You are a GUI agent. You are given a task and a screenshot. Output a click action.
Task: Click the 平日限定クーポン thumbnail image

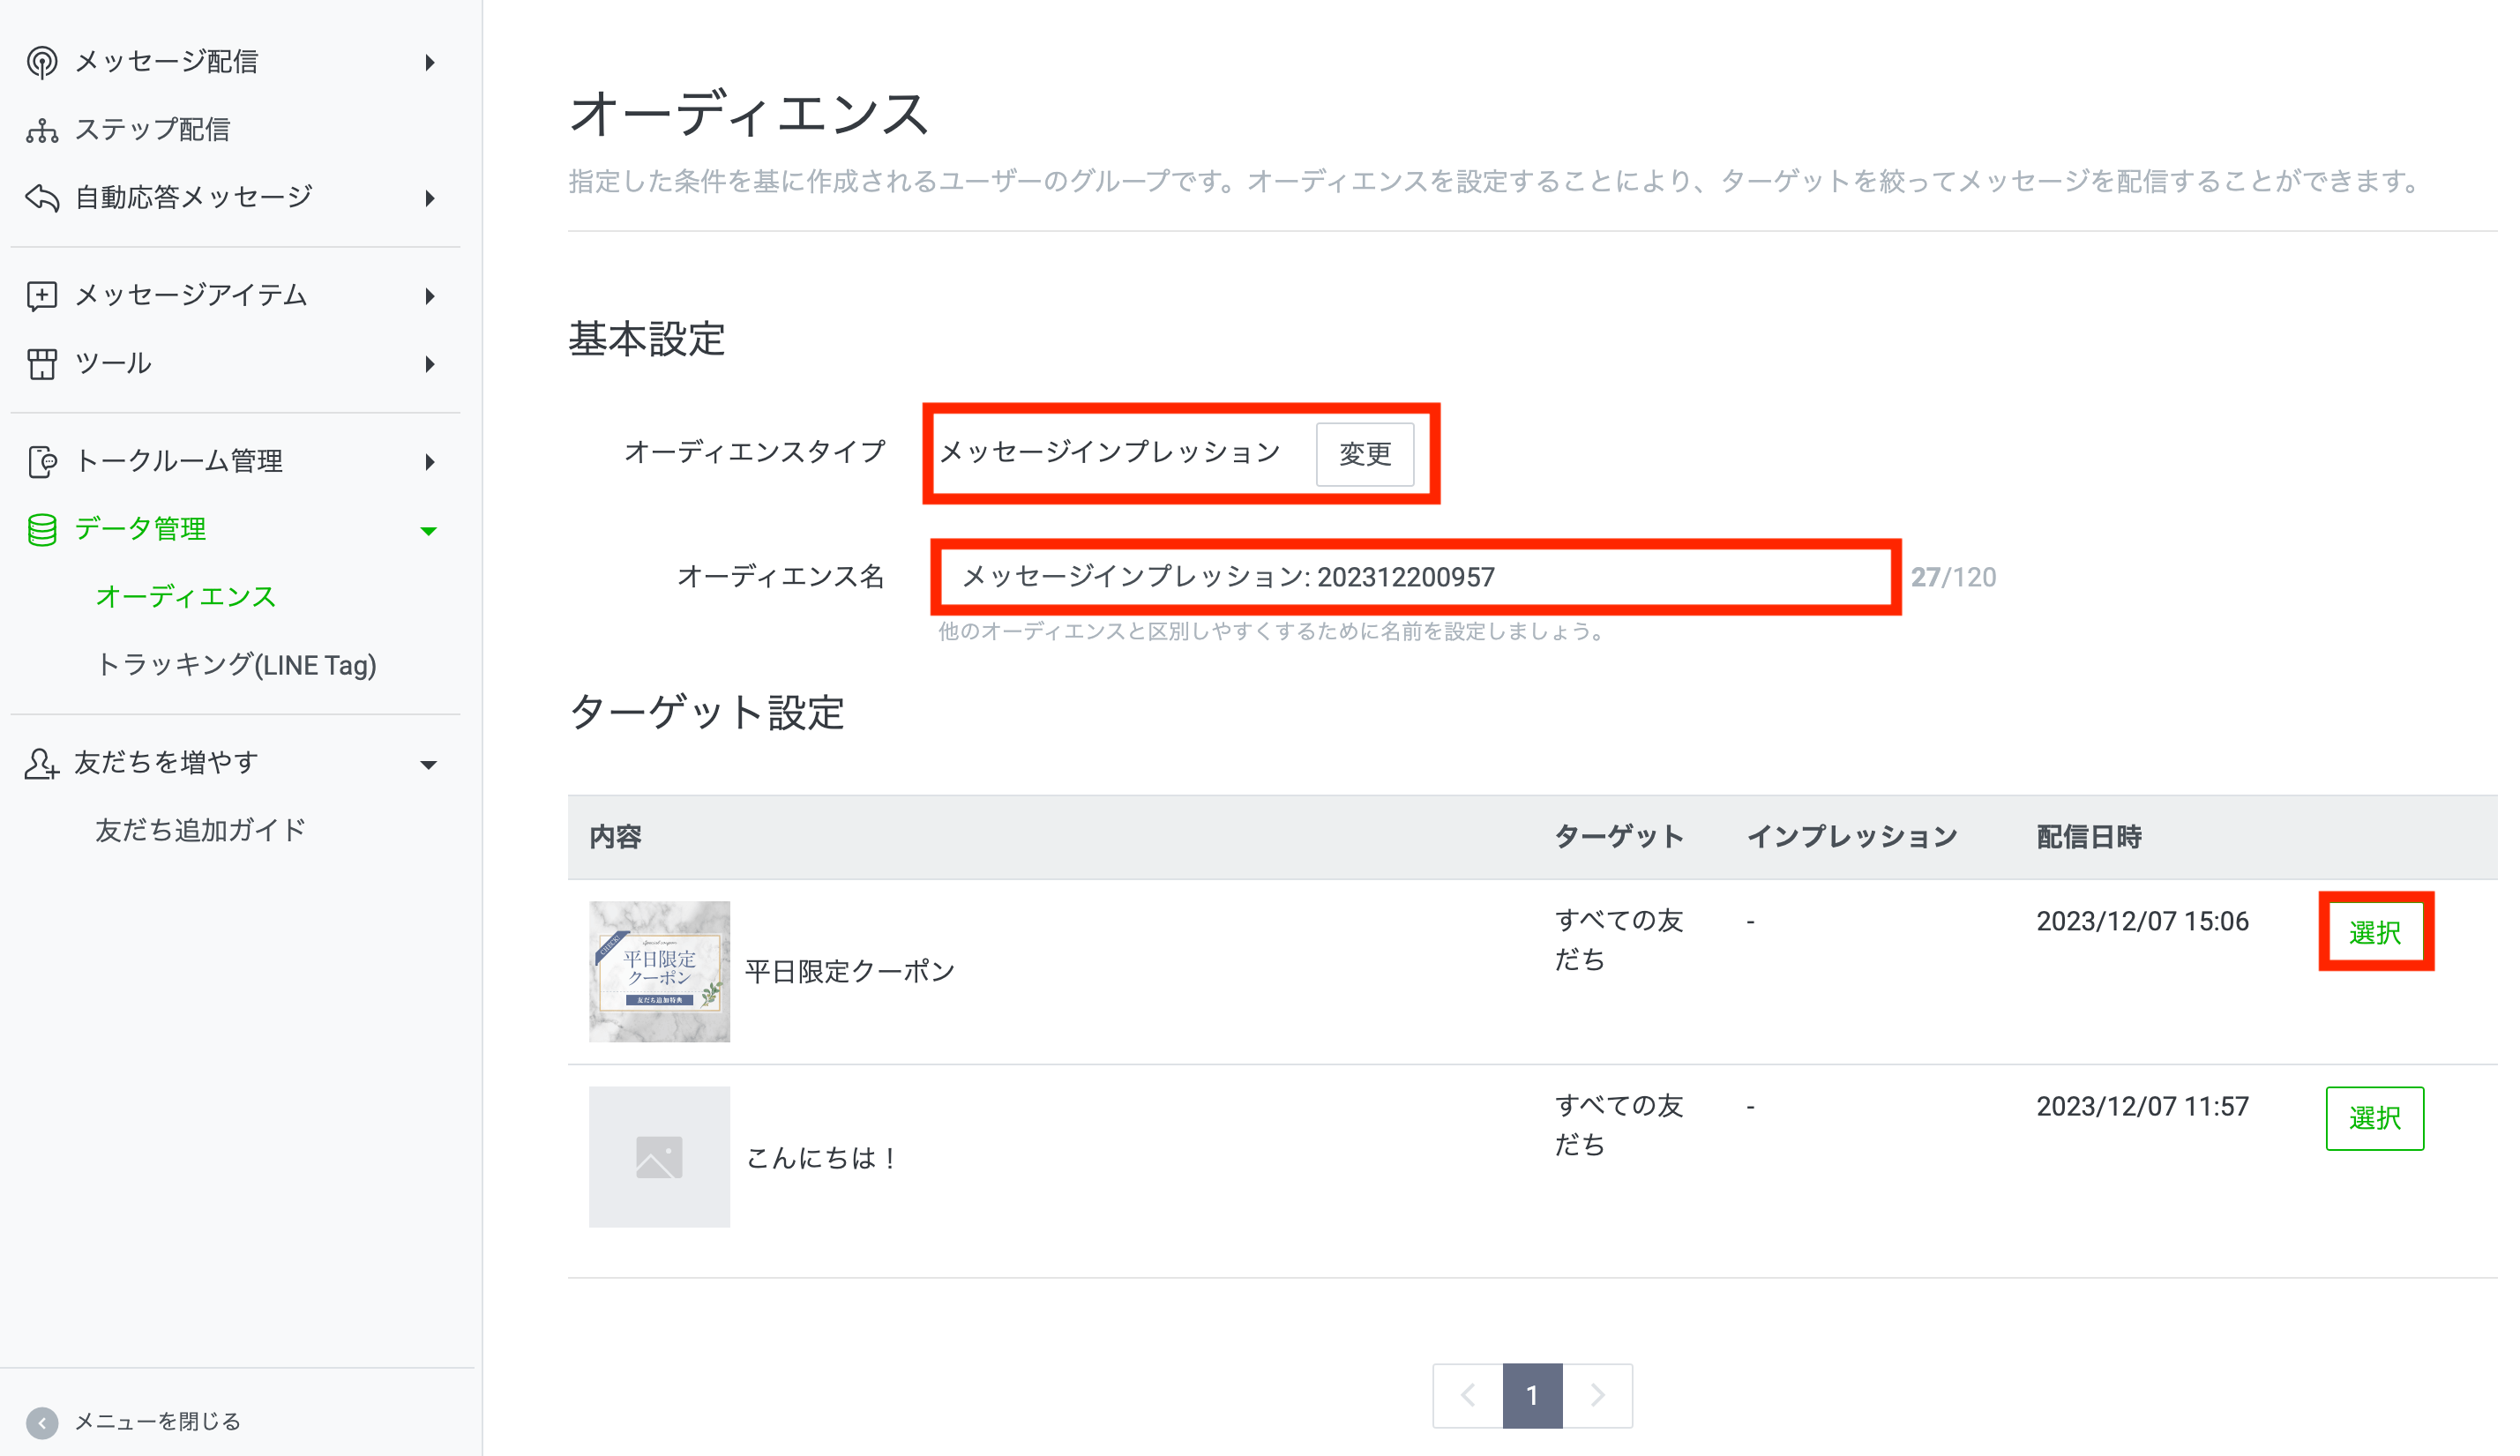pyautogui.click(x=659, y=971)
